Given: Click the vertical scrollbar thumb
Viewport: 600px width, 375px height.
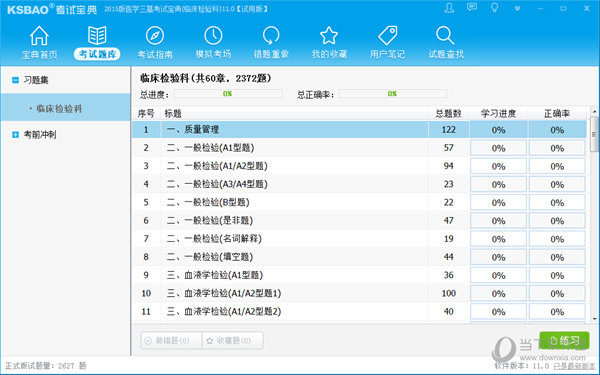Looking at the screenshot, I should (x=594, y=134).
